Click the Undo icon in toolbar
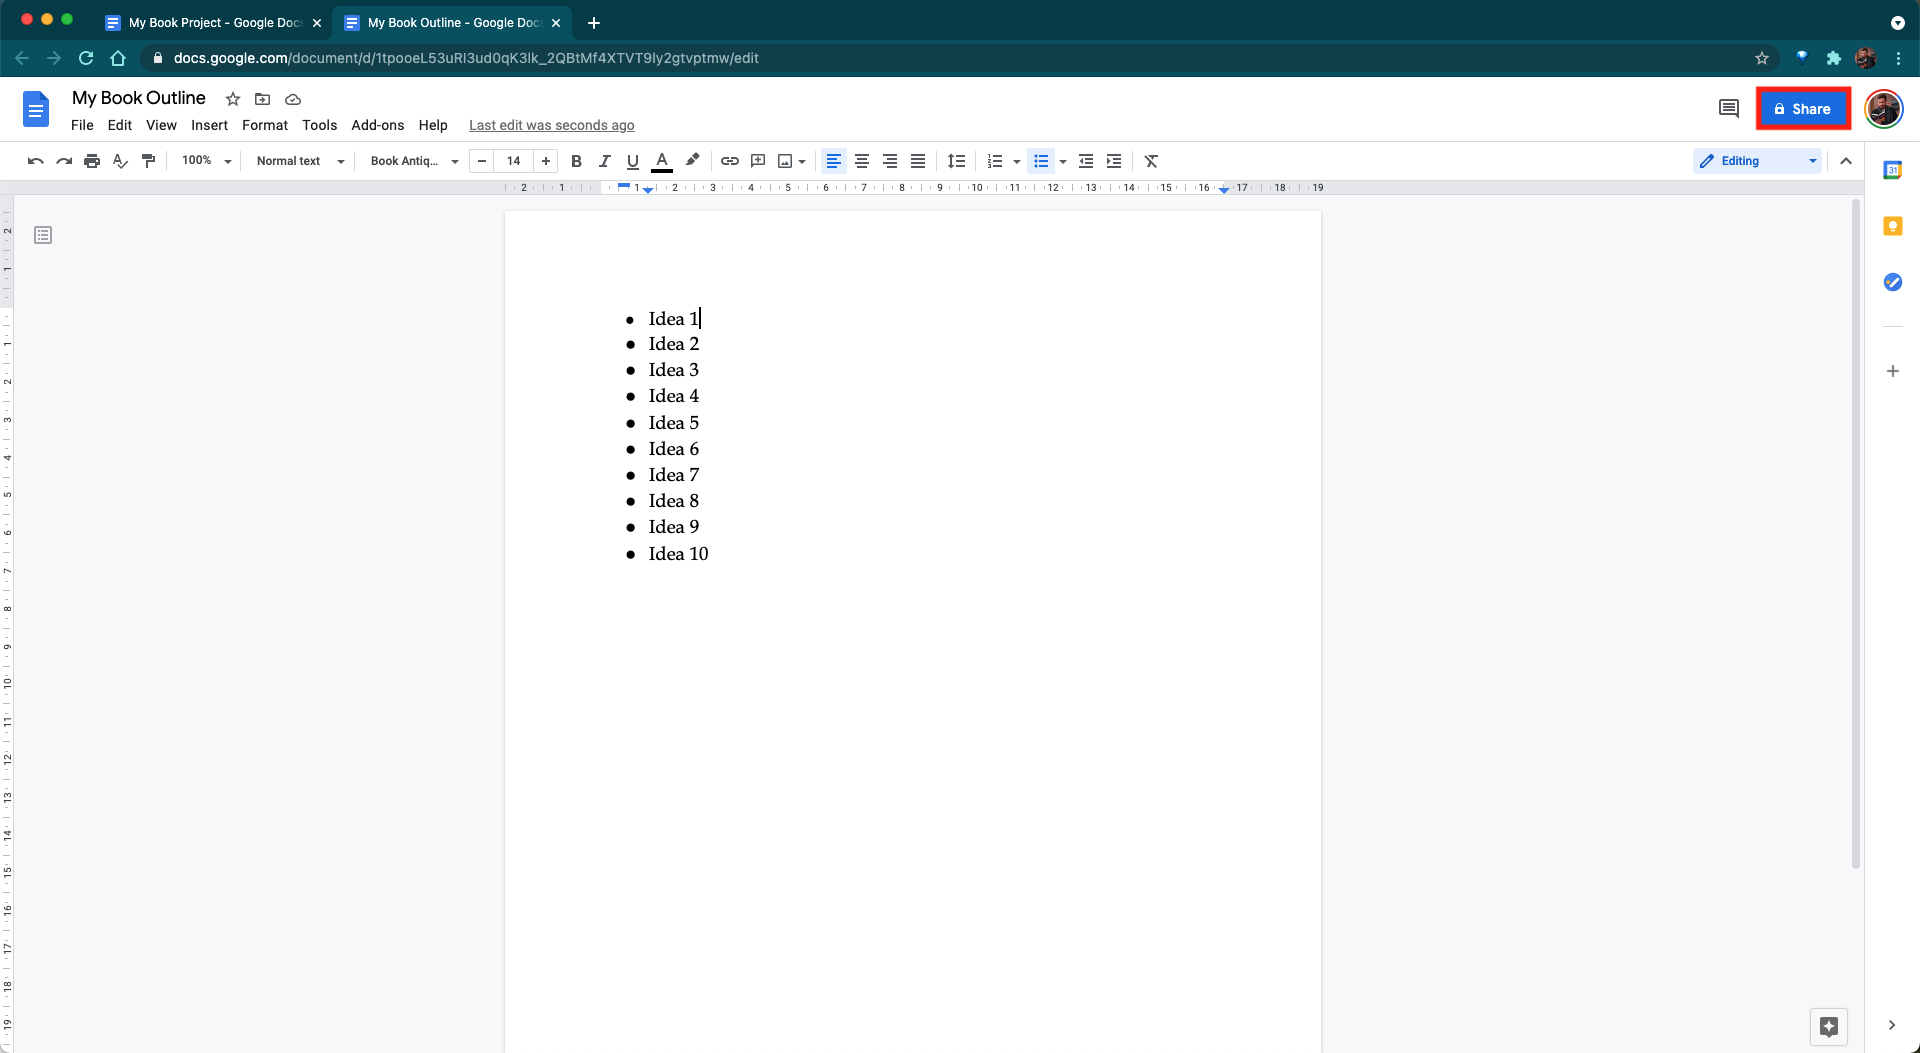 (36, 161)
